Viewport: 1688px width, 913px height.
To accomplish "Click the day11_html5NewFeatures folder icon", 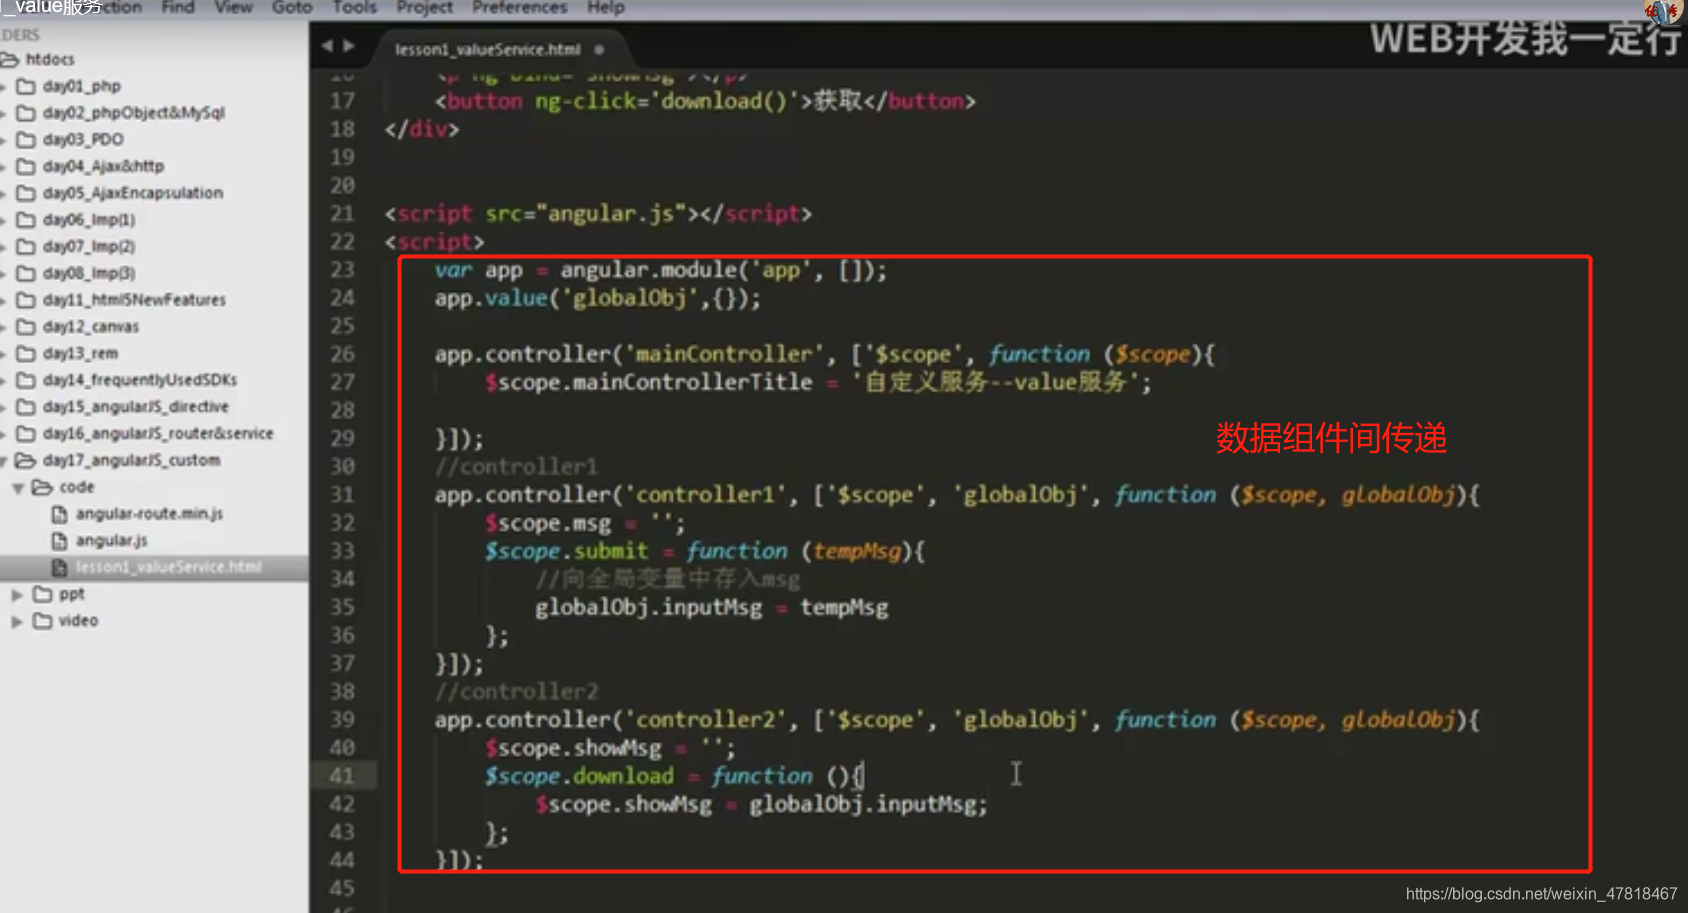I will click(27, 300).
